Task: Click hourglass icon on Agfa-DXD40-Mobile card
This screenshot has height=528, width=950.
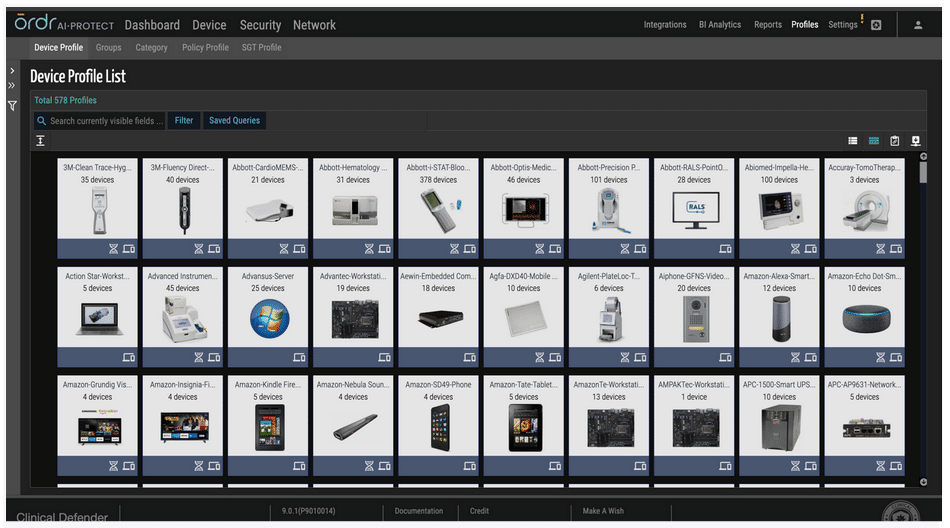Action: 539,357
